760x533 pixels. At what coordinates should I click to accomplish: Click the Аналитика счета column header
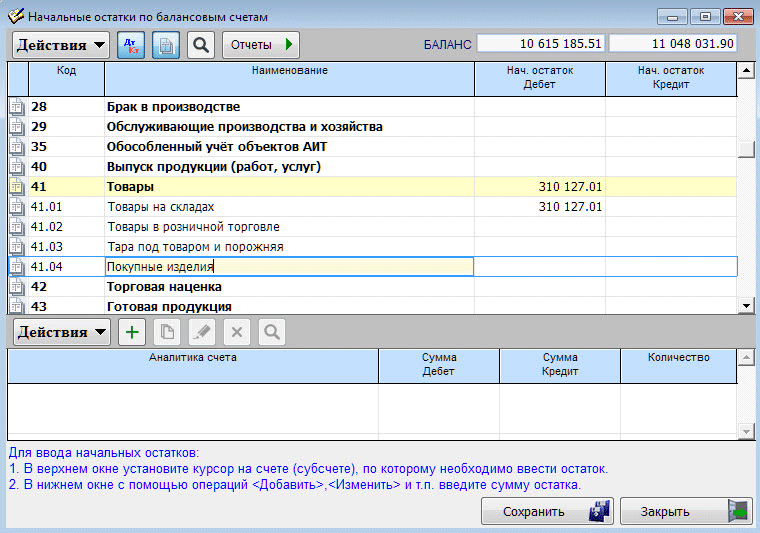[x=193, y=366]
